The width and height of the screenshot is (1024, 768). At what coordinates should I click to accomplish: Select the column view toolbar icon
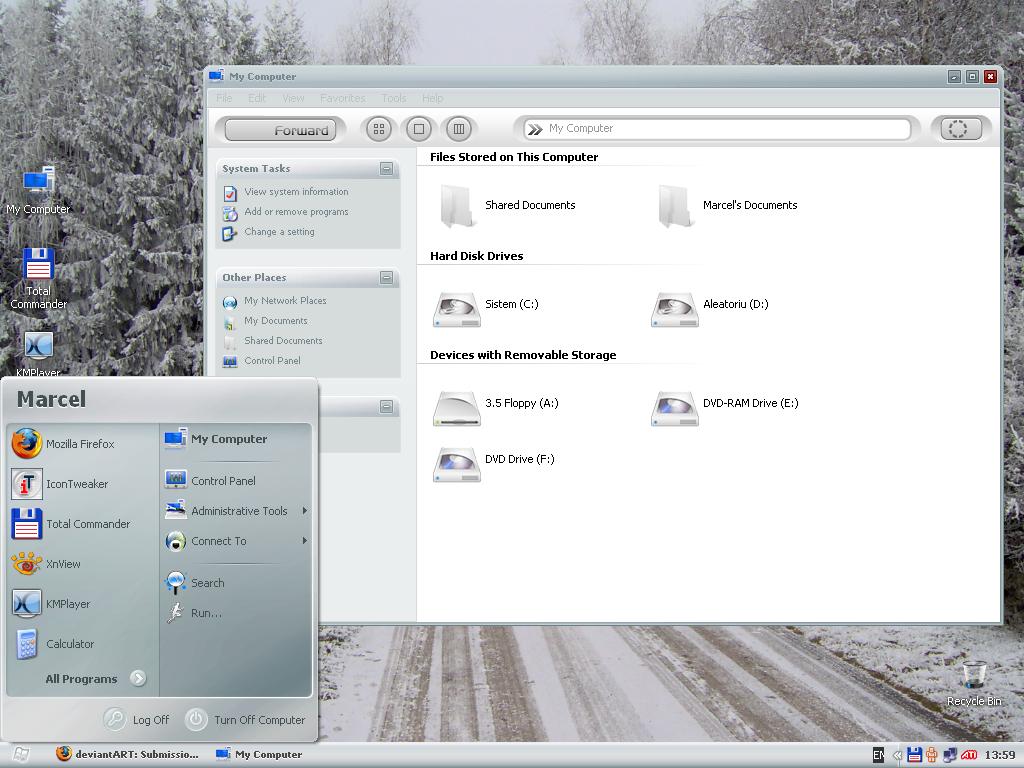[458, 128]
